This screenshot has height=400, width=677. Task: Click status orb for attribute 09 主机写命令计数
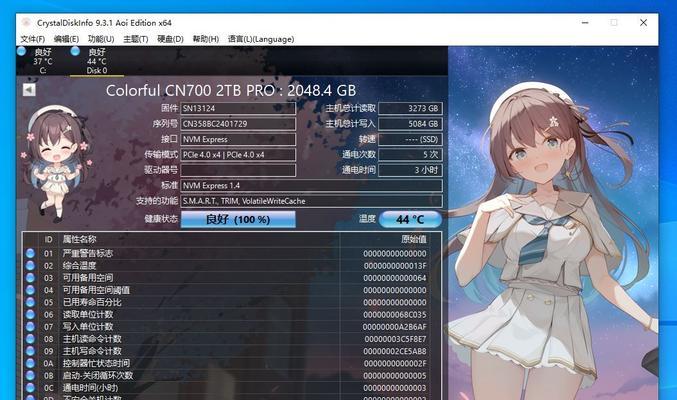(x=30, y=351)
